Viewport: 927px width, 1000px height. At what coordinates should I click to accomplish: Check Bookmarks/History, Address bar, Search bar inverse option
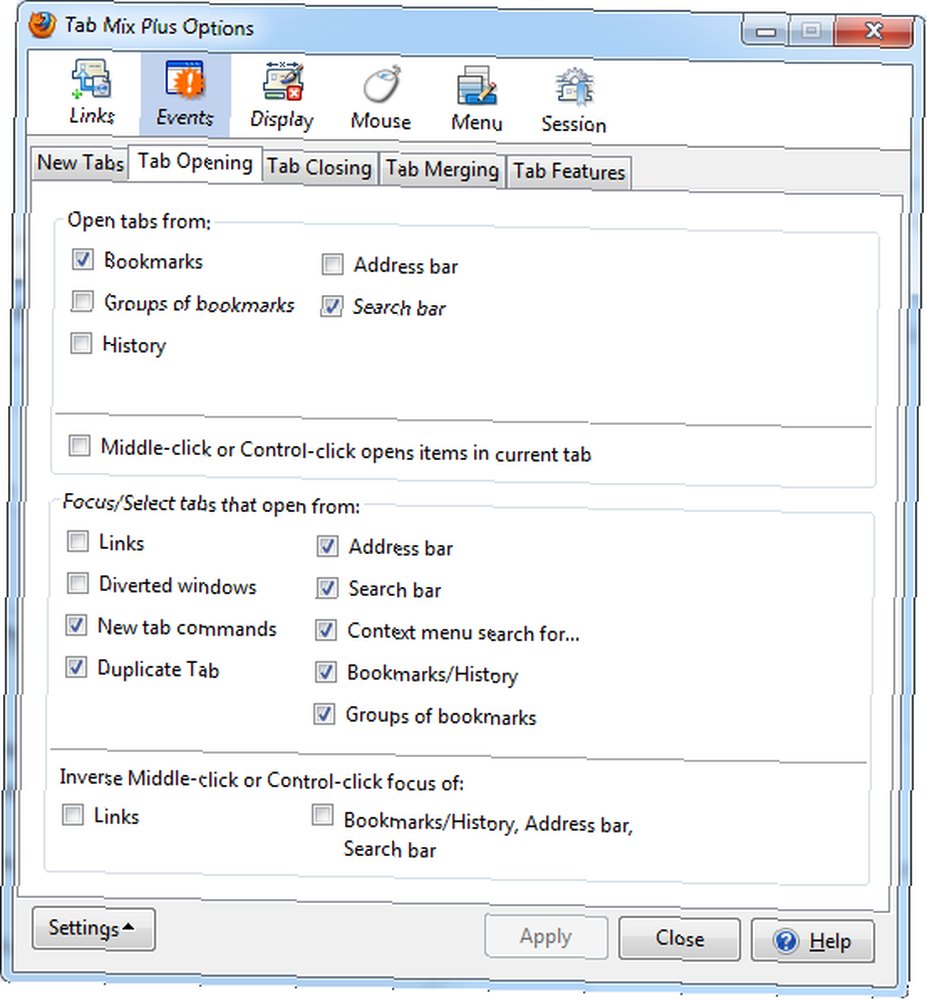323,815
